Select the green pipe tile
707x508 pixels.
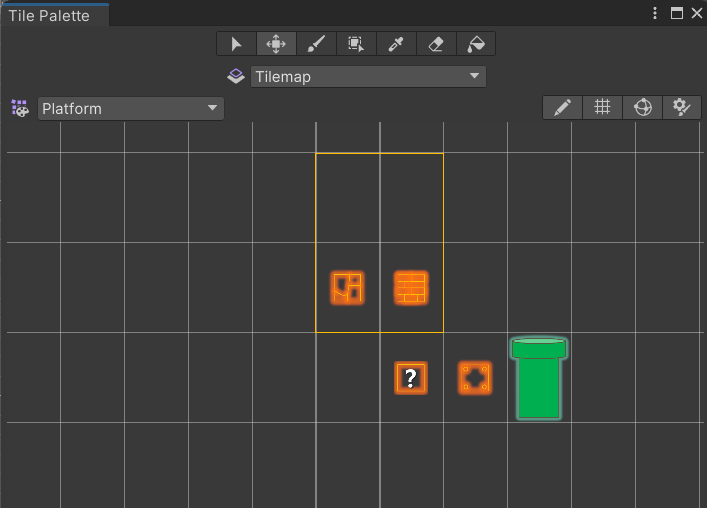[539, 379]
